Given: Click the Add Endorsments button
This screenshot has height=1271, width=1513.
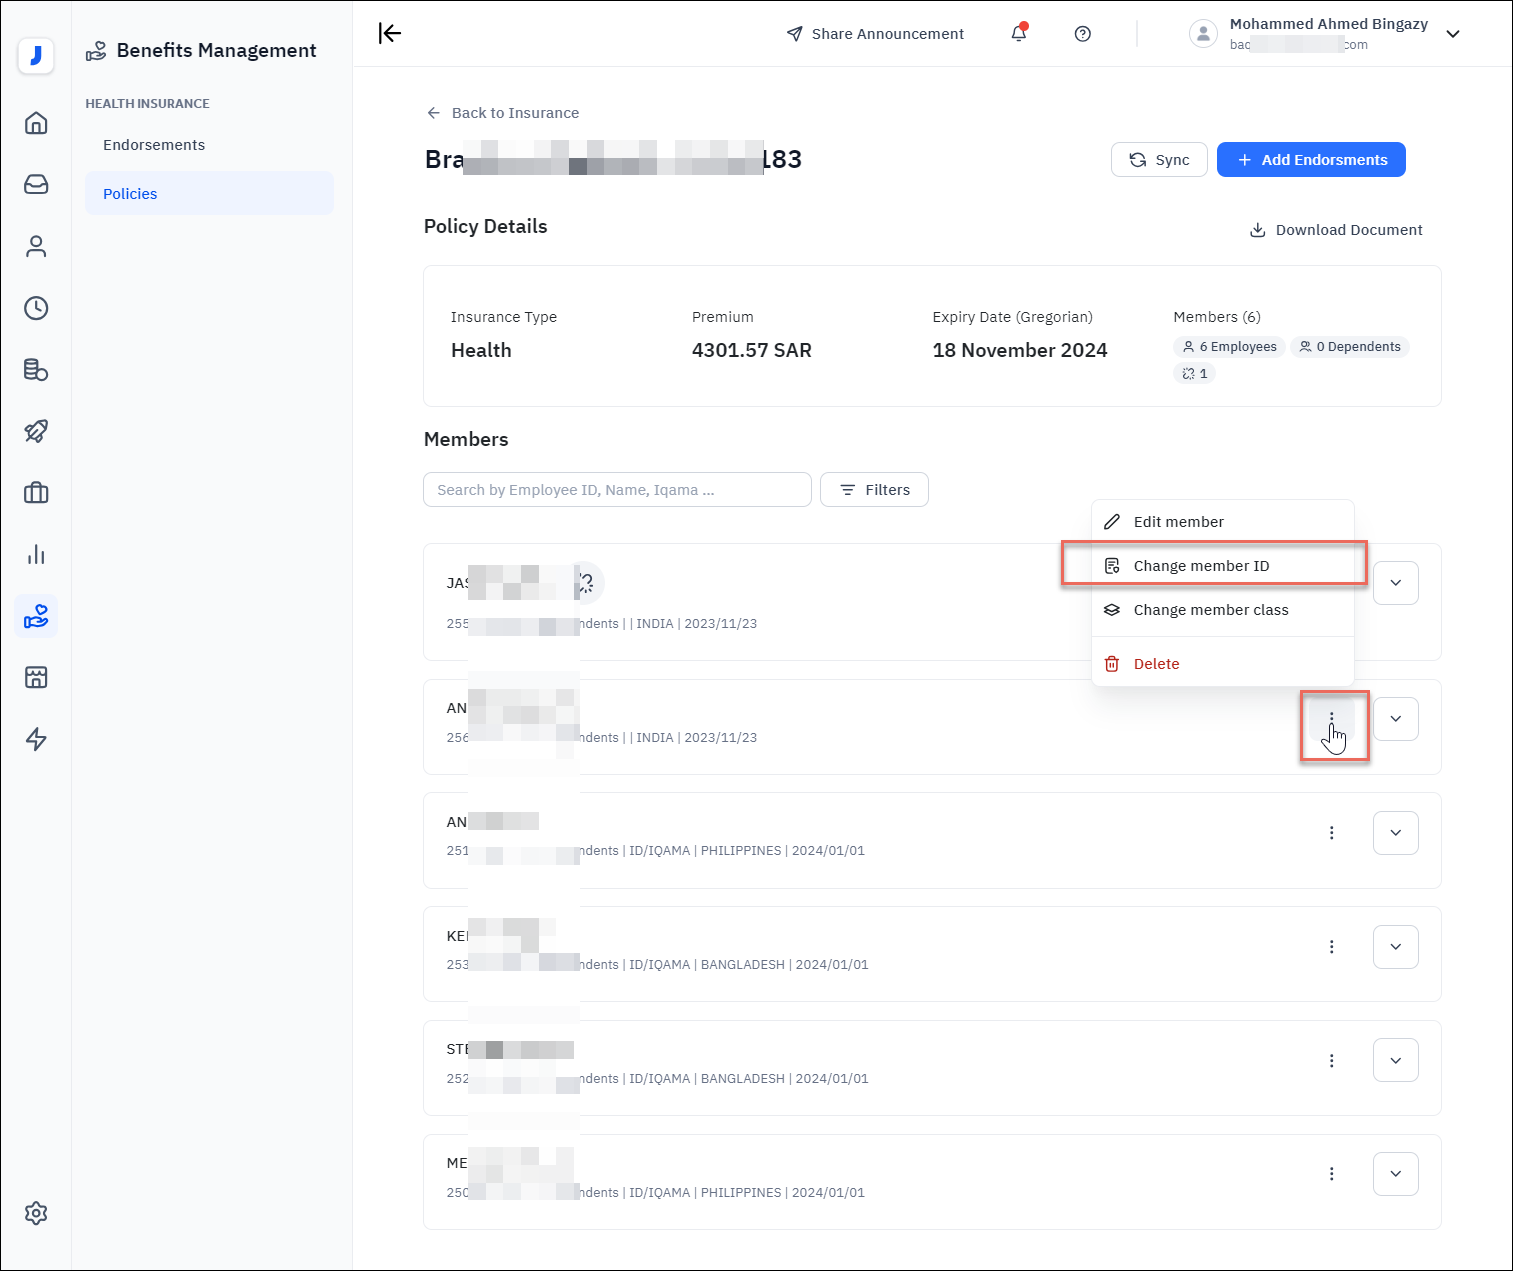Looking at the screenshot, I should [1310, 160].
